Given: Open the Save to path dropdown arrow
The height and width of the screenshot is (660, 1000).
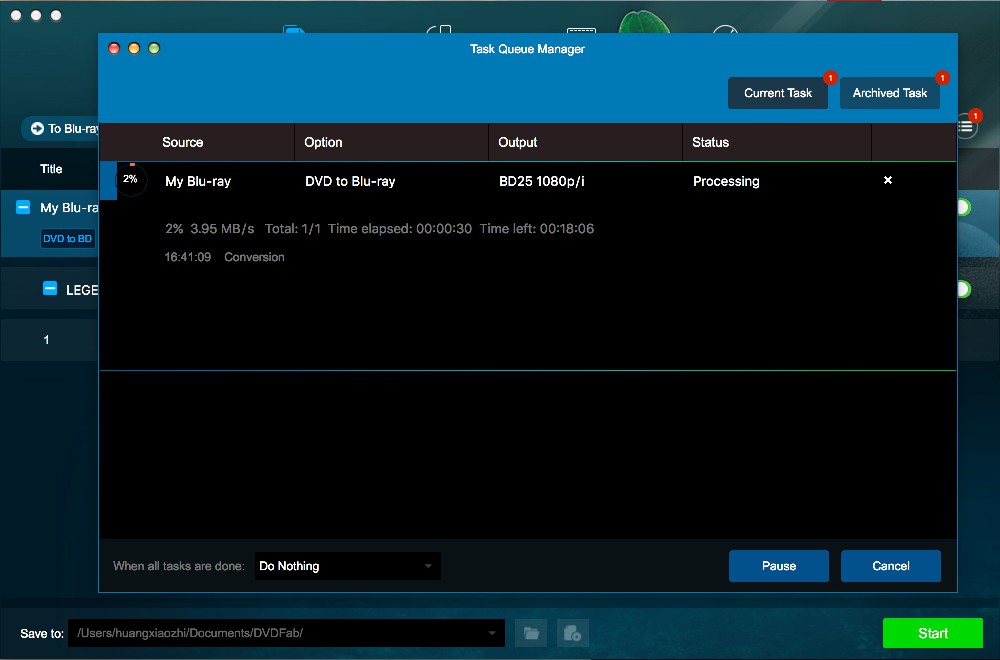Looking at the screenshot, I should (x=492, y=633).
